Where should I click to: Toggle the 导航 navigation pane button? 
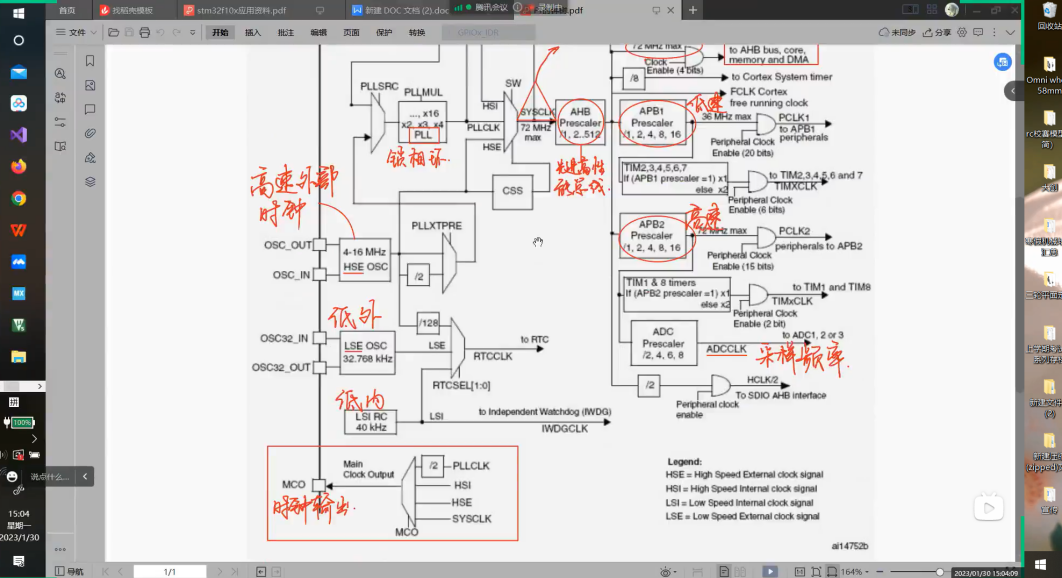pos(69,571)
